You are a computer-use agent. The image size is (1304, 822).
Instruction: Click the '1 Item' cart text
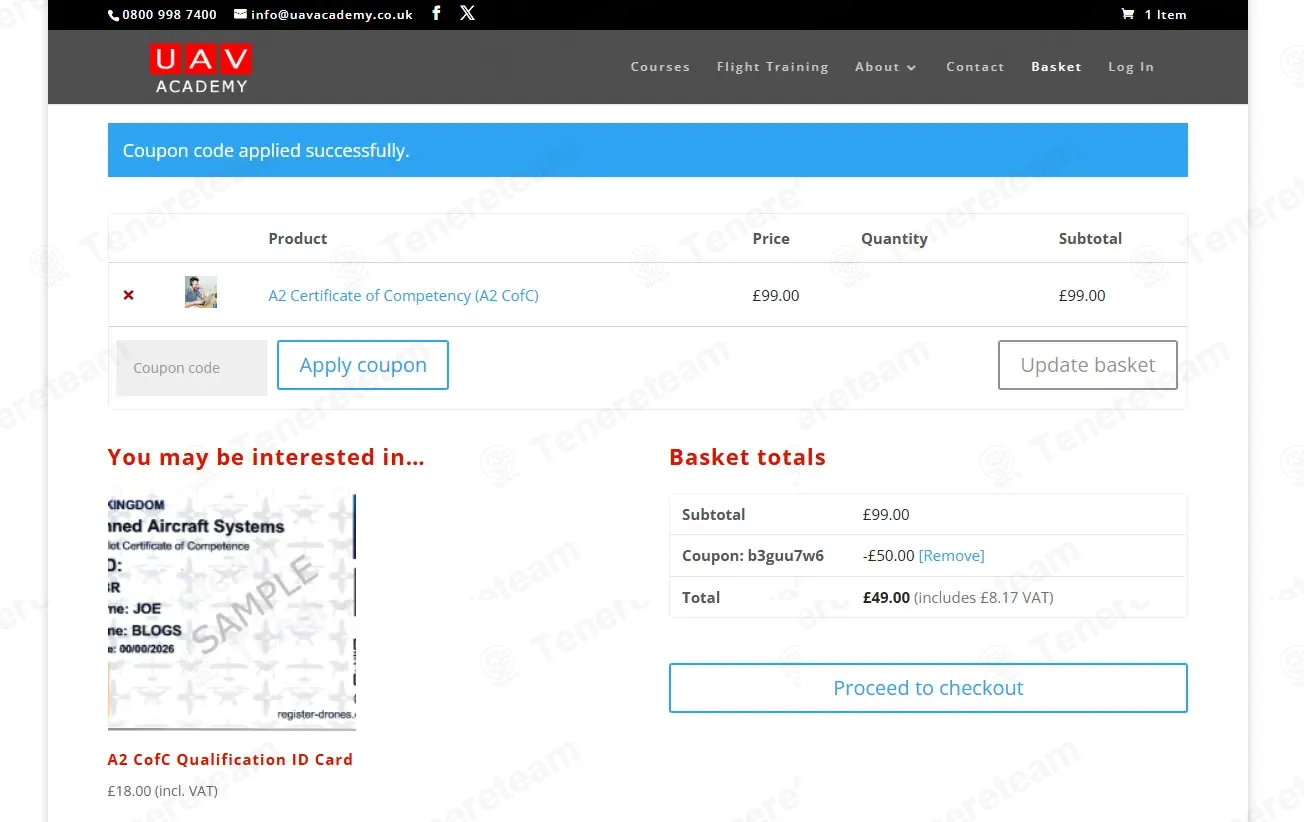pos(1165,15)
